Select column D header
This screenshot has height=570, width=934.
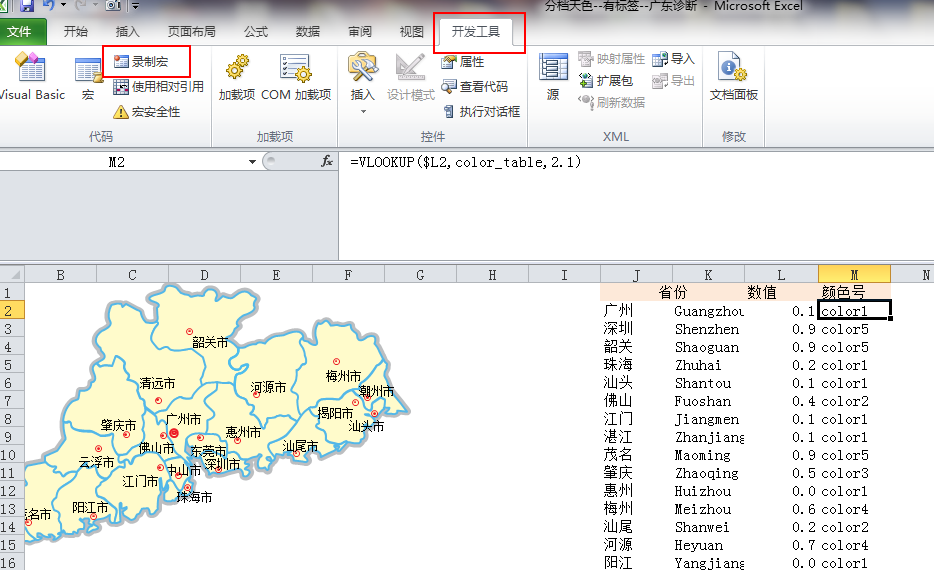pyautogui.click(x=204, y=275)
